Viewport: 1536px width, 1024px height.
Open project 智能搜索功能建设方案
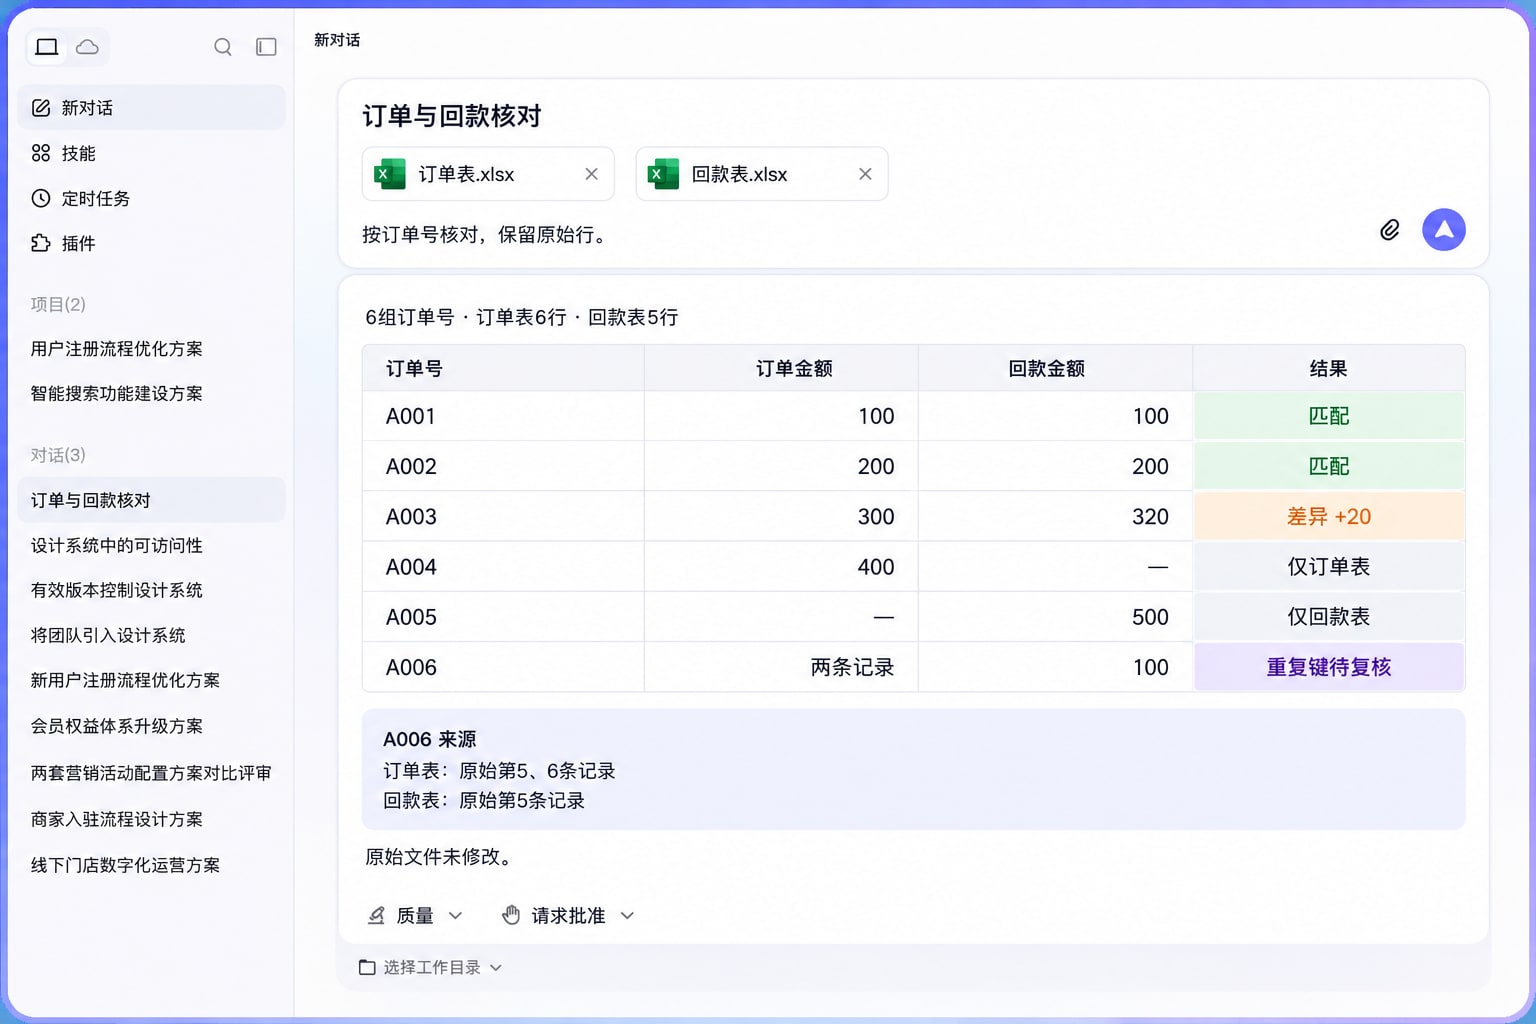point(117,394)
